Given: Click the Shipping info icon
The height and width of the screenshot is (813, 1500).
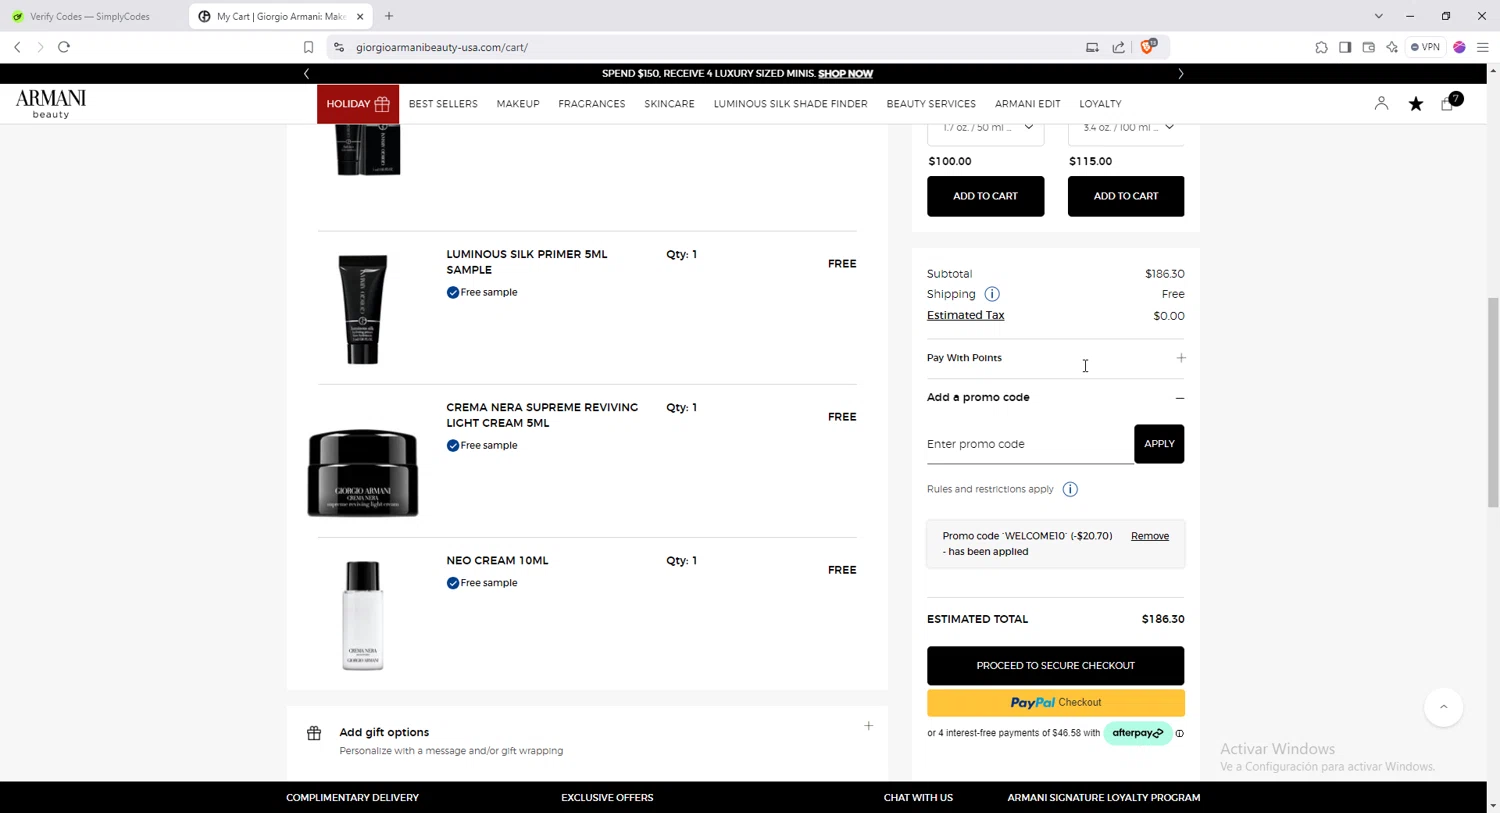Looking at the screenshot, I should pos(992,294).
